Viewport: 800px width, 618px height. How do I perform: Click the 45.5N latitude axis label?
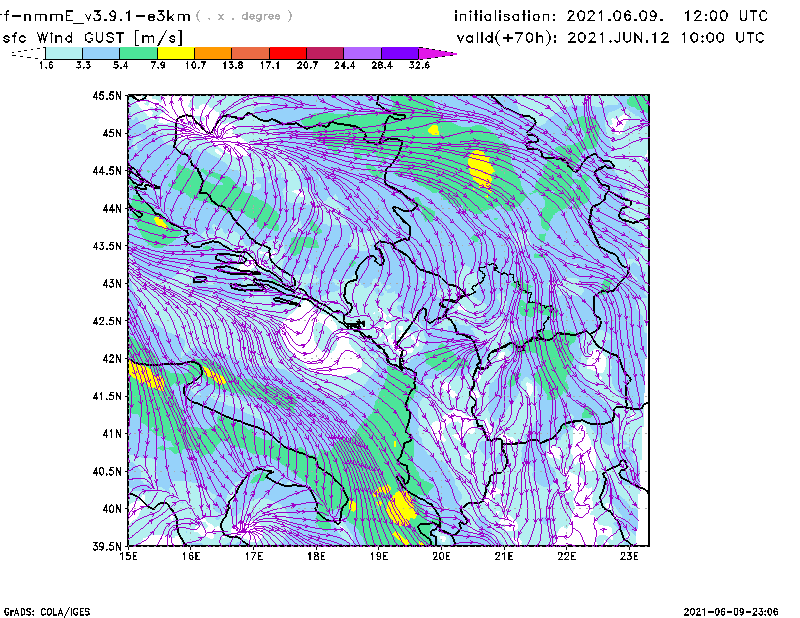[x=107, y=96]
